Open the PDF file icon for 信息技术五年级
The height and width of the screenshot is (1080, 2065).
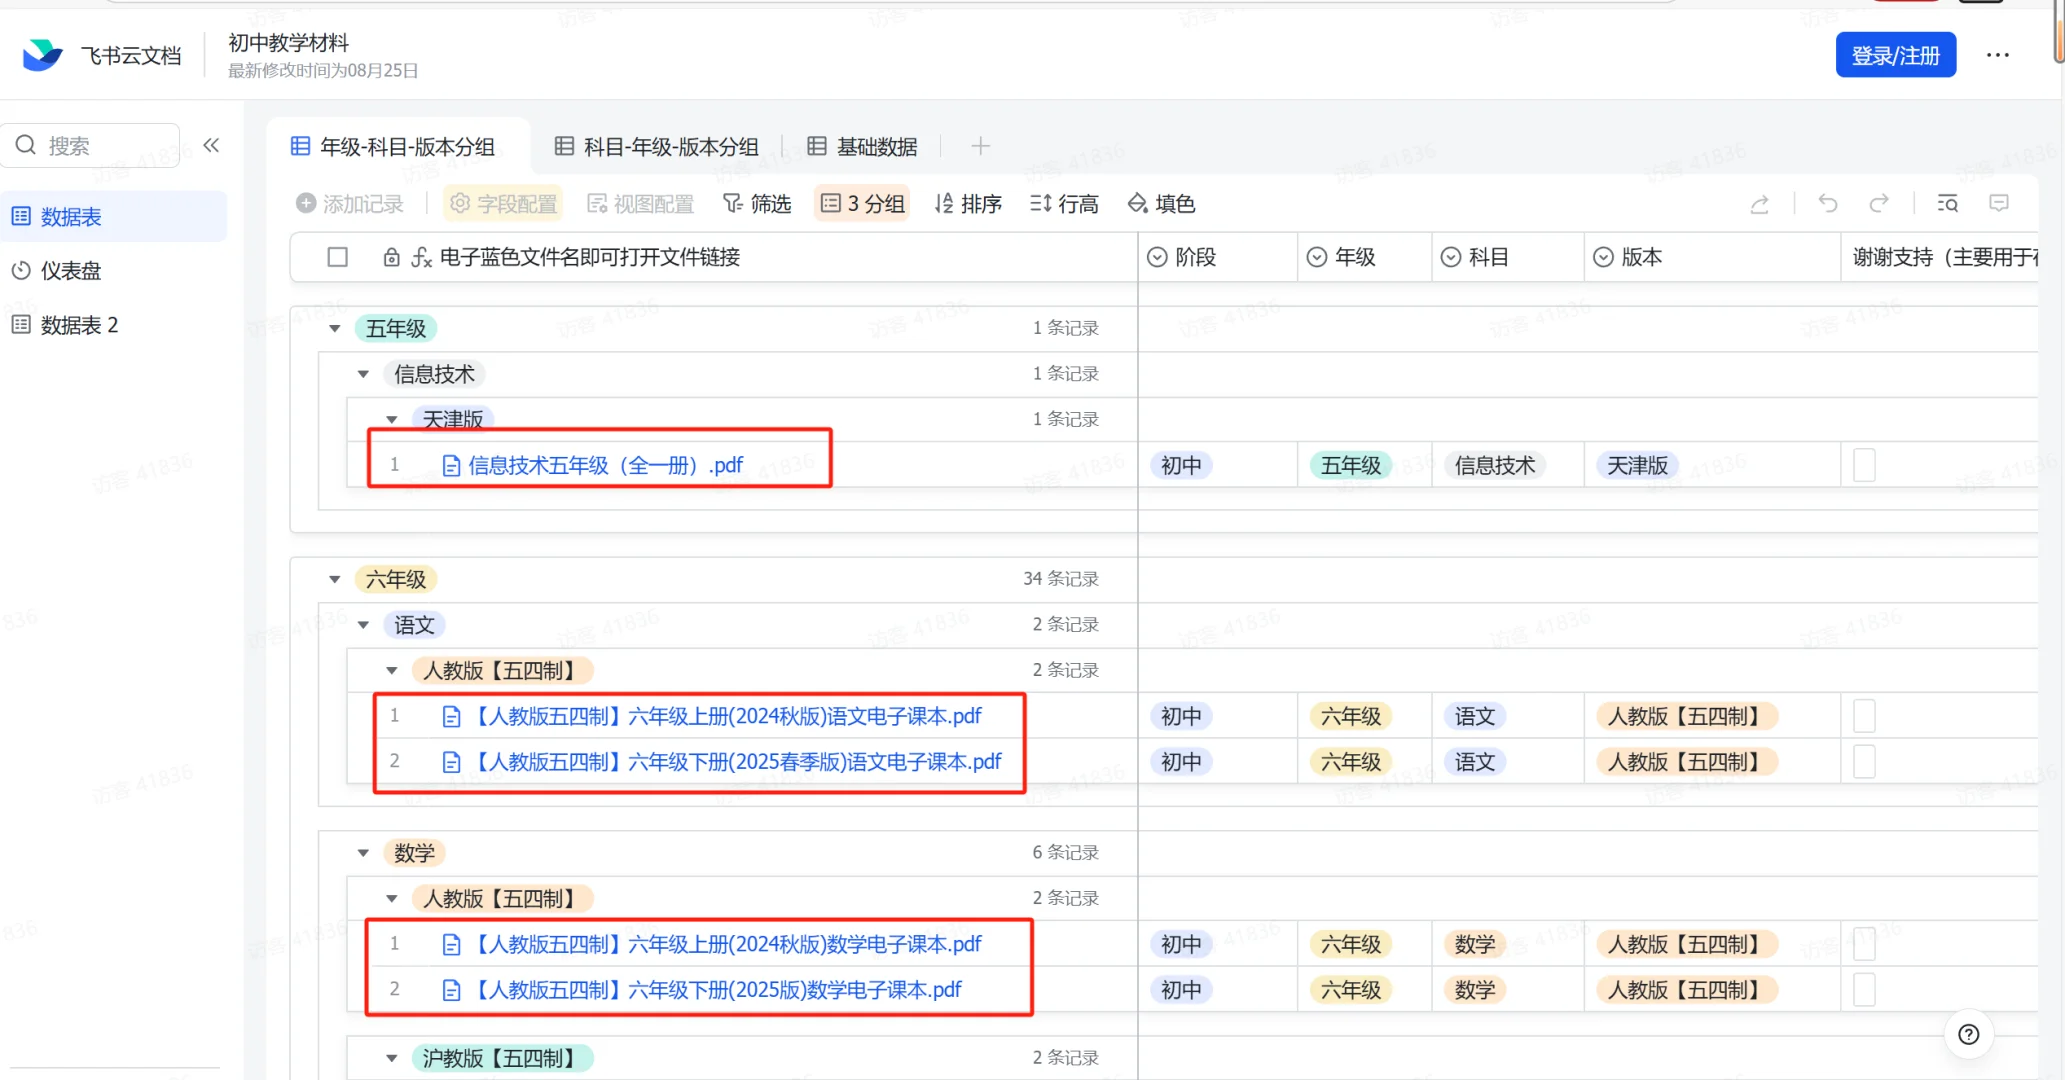click(x=451, y=465)
